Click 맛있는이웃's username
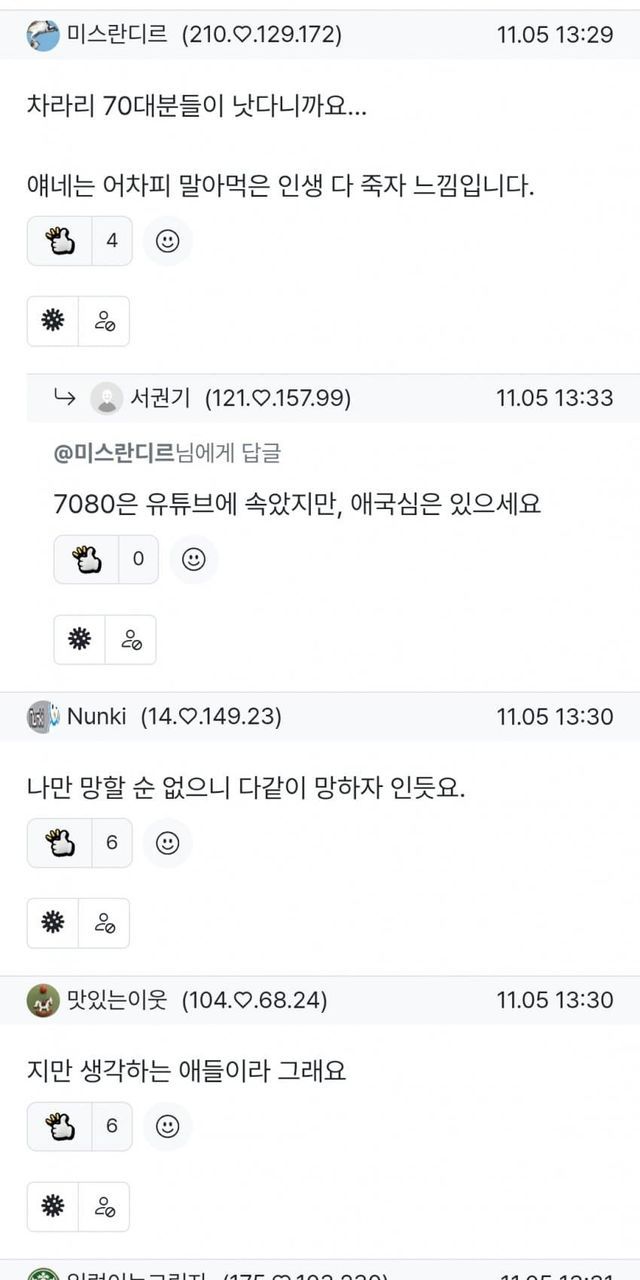The image size is (640, 1280). (116, 999)
